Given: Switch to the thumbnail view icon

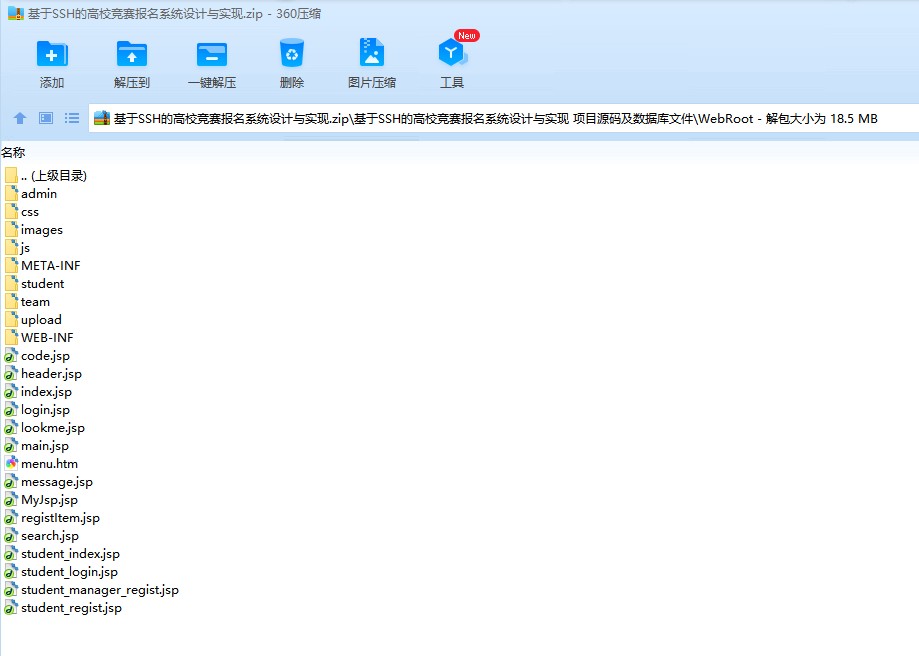Looking at the screenshot, I should 46,118.
